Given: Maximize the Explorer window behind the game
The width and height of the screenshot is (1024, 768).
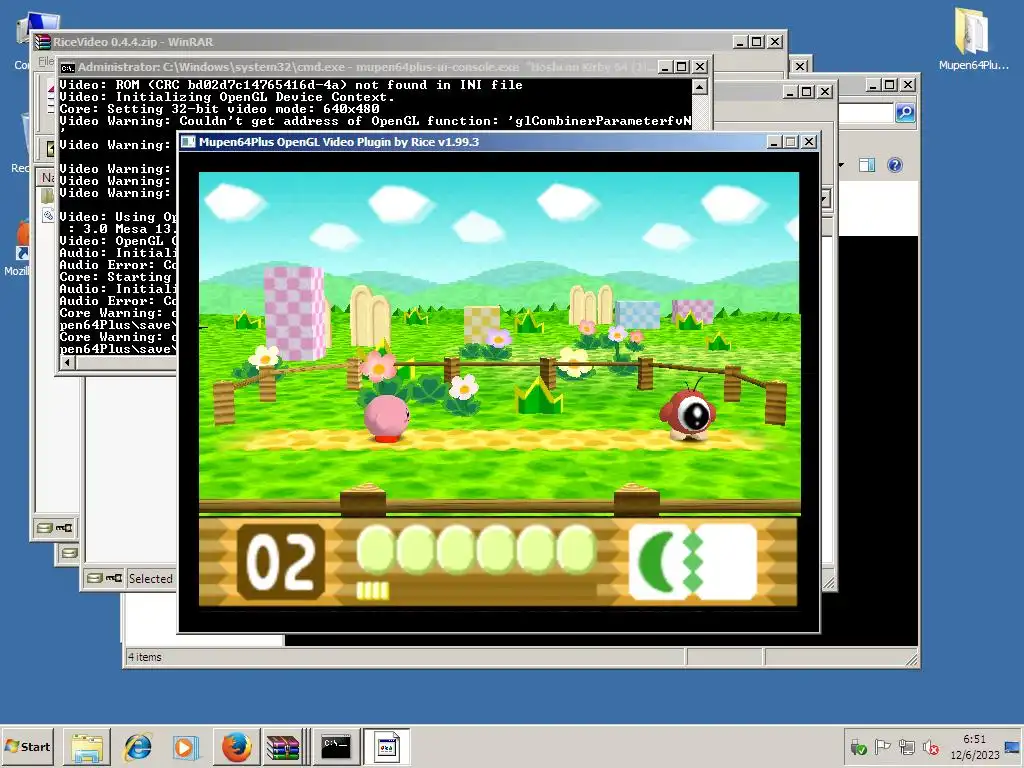Looking at the screenshot, I should click(x=889, y=85).
